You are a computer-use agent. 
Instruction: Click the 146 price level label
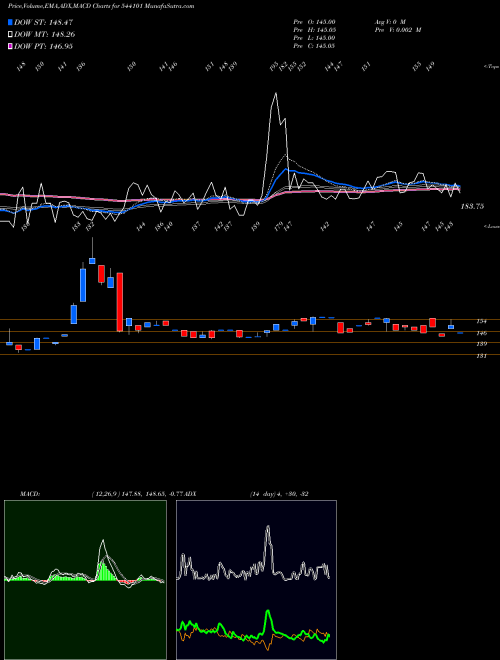tap(481, 333)
